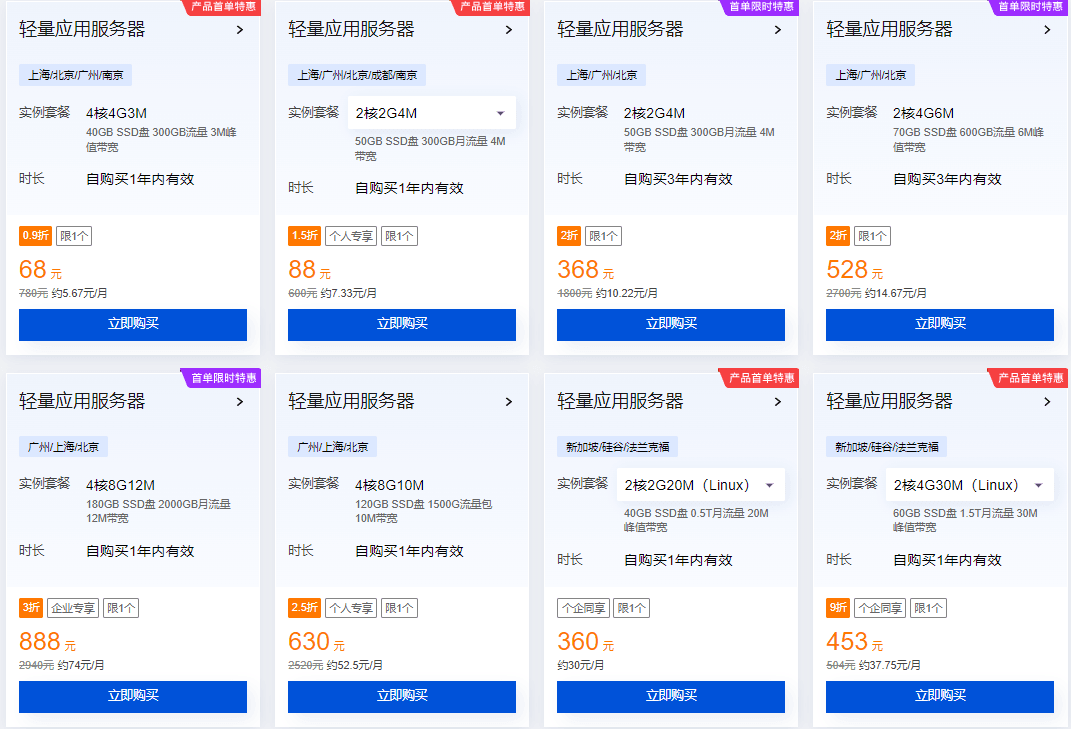The image size is (1071, 729).
Task: Click the 2.5折 discount badge
Action: click(305, 607)
